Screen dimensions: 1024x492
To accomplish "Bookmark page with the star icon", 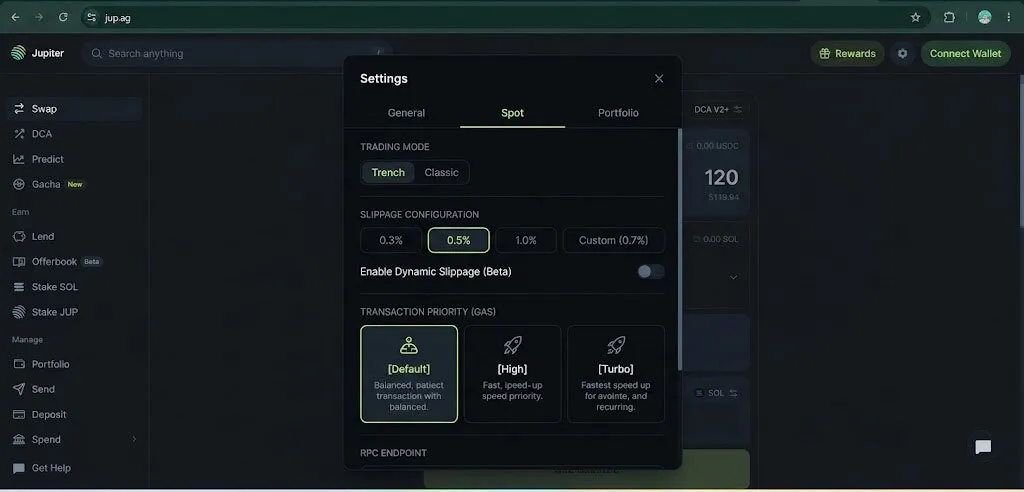I will [916, 18].
